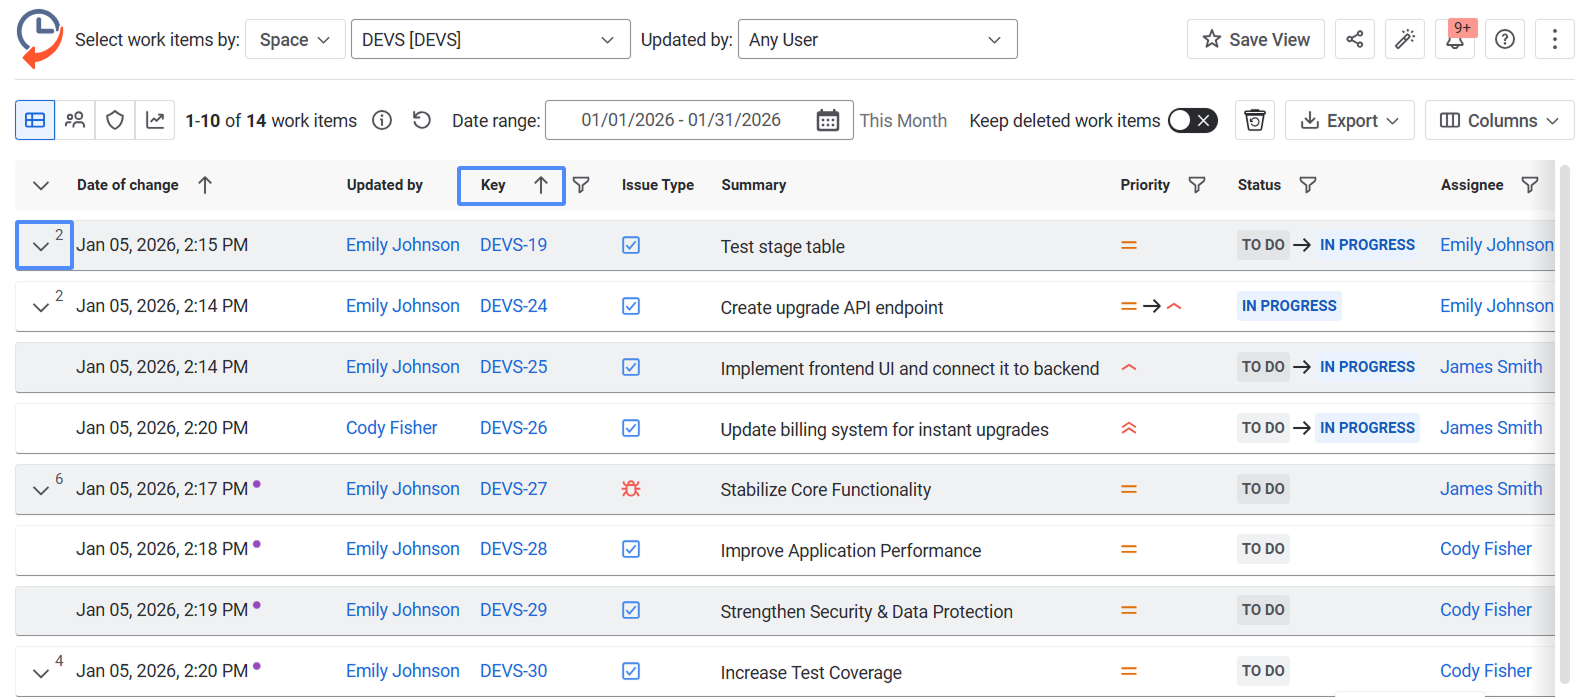This screenshot has width=1589, height=697.
Task: Expand the DEVS-27 row changes
Action: pos(41,490)
